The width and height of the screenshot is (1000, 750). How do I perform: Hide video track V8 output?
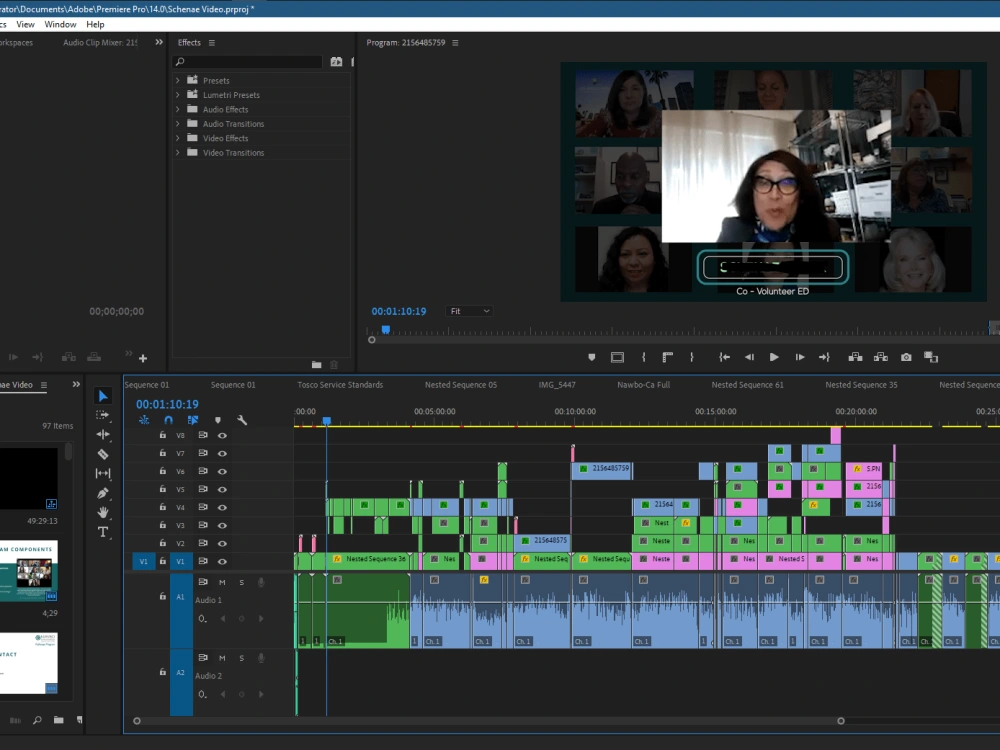click(x=222, y=436)
